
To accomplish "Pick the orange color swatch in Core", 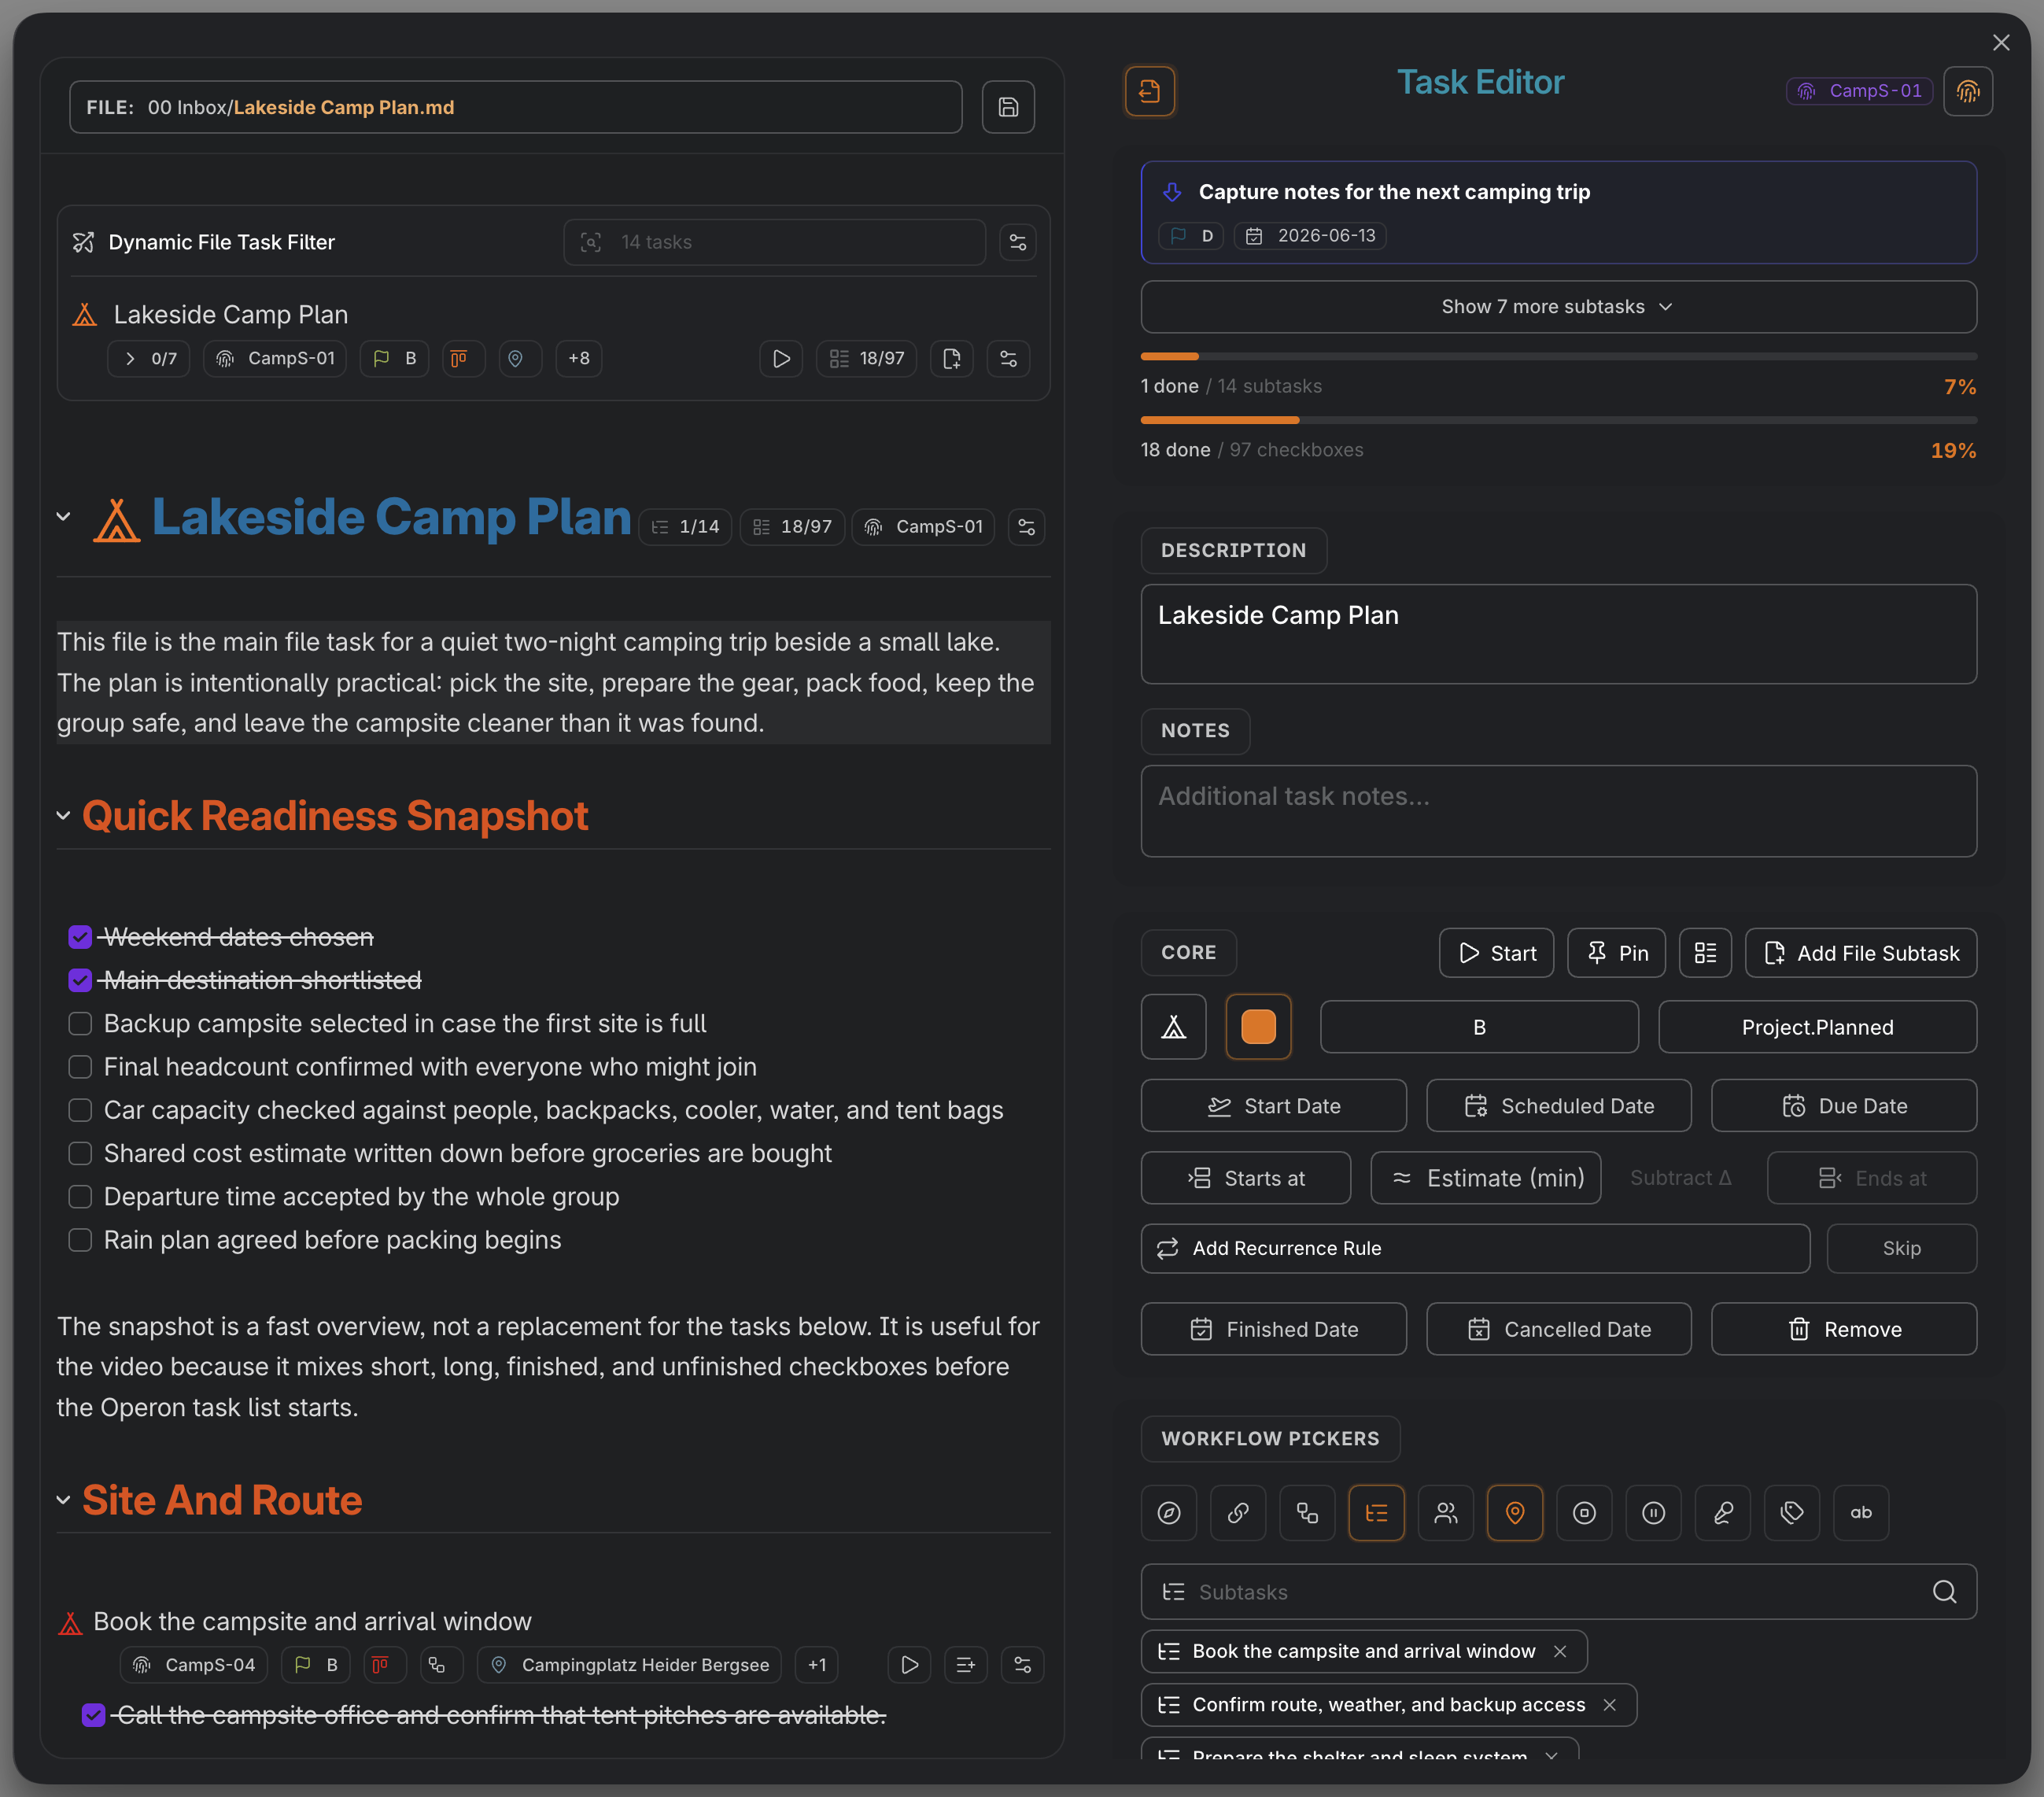I will (x=1258, y=1026).
